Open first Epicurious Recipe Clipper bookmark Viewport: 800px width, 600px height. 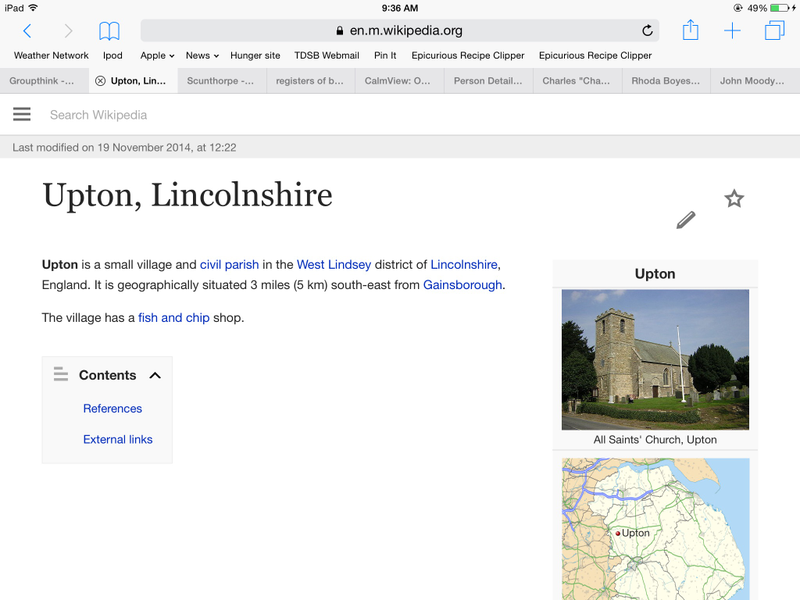(468, 55)
